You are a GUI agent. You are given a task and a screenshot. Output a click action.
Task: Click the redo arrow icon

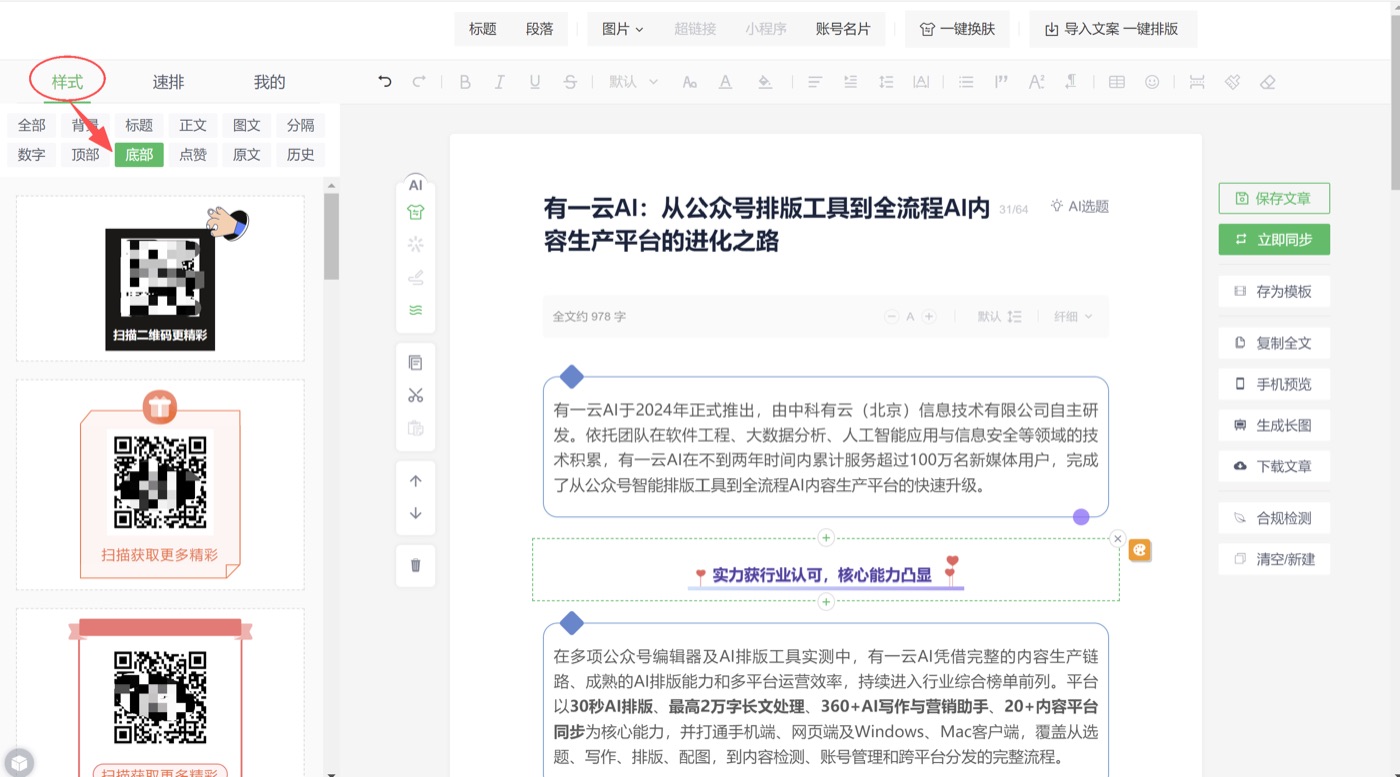click(419, 82)
